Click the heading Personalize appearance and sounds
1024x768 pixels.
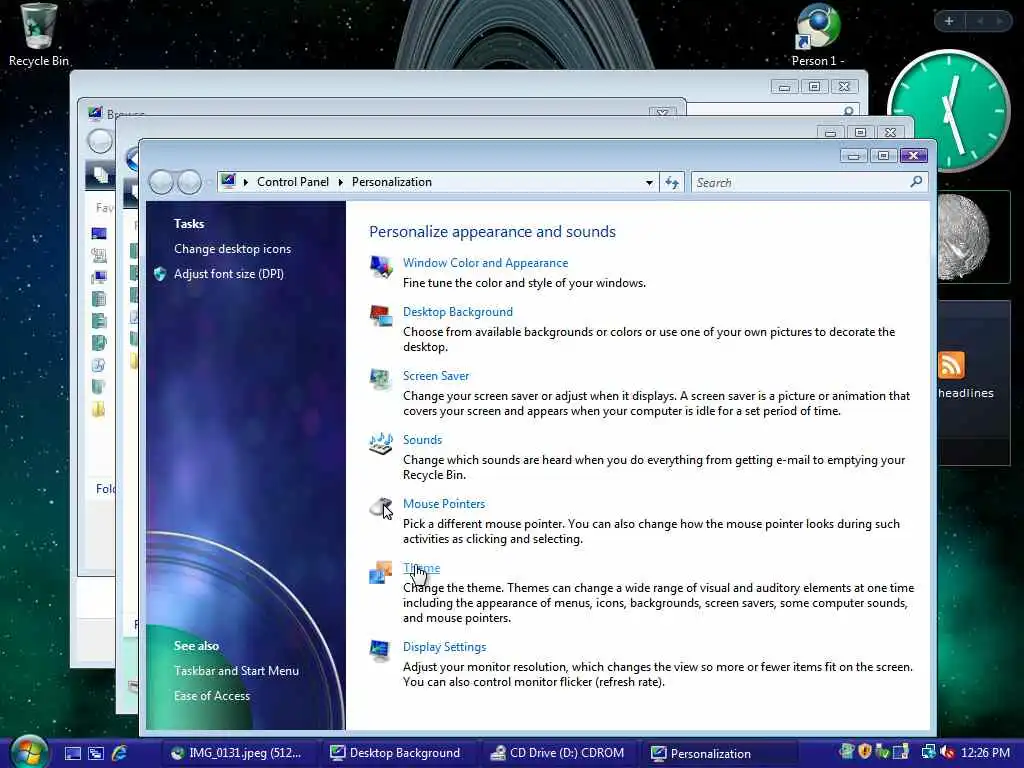[492, 231]
